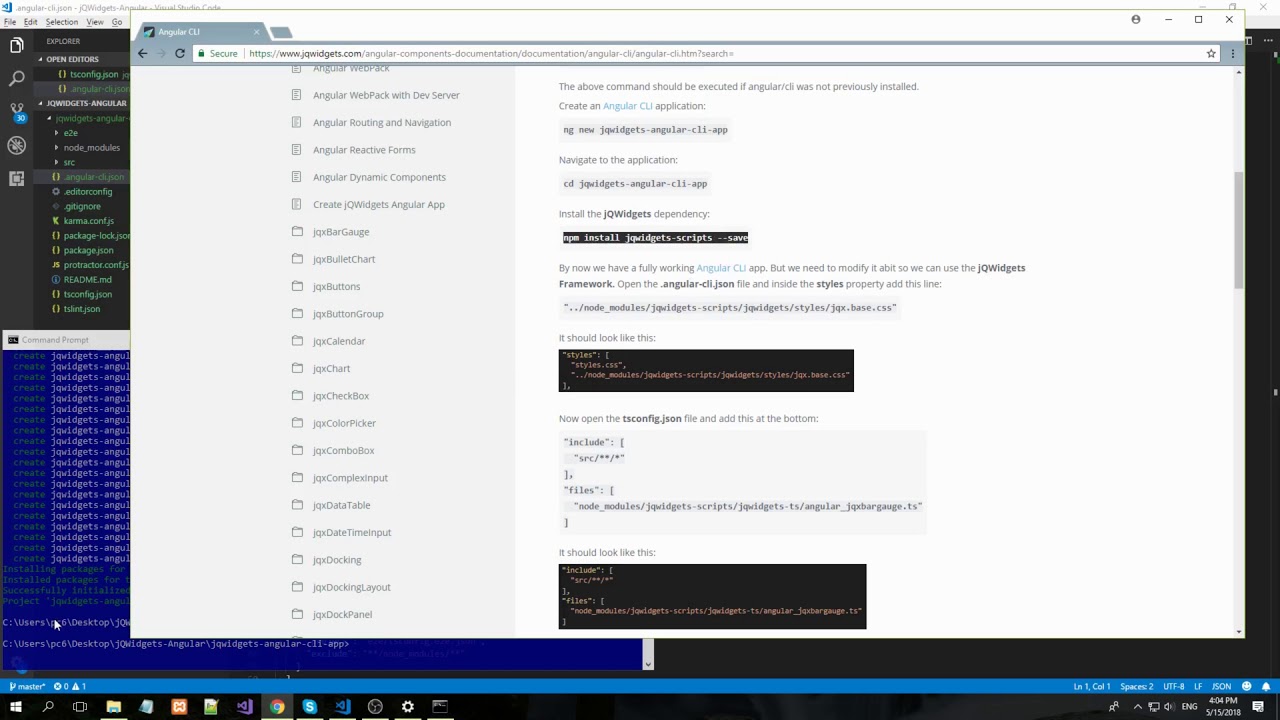Go back in the Chrome browser
The height and width of the screenshot is (720, 1280).
click(142, 53)
